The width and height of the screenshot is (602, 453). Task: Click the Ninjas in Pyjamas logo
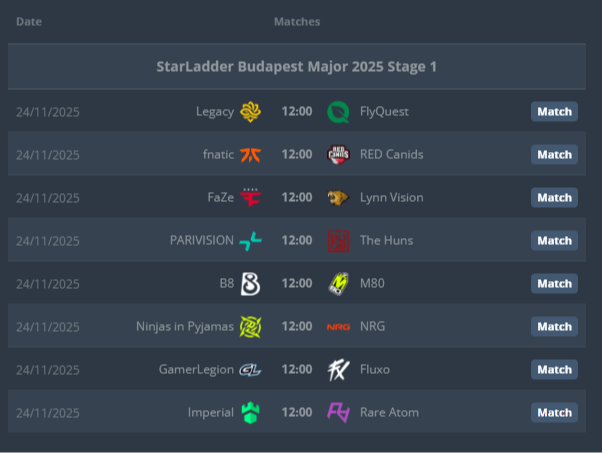(250, 326)
